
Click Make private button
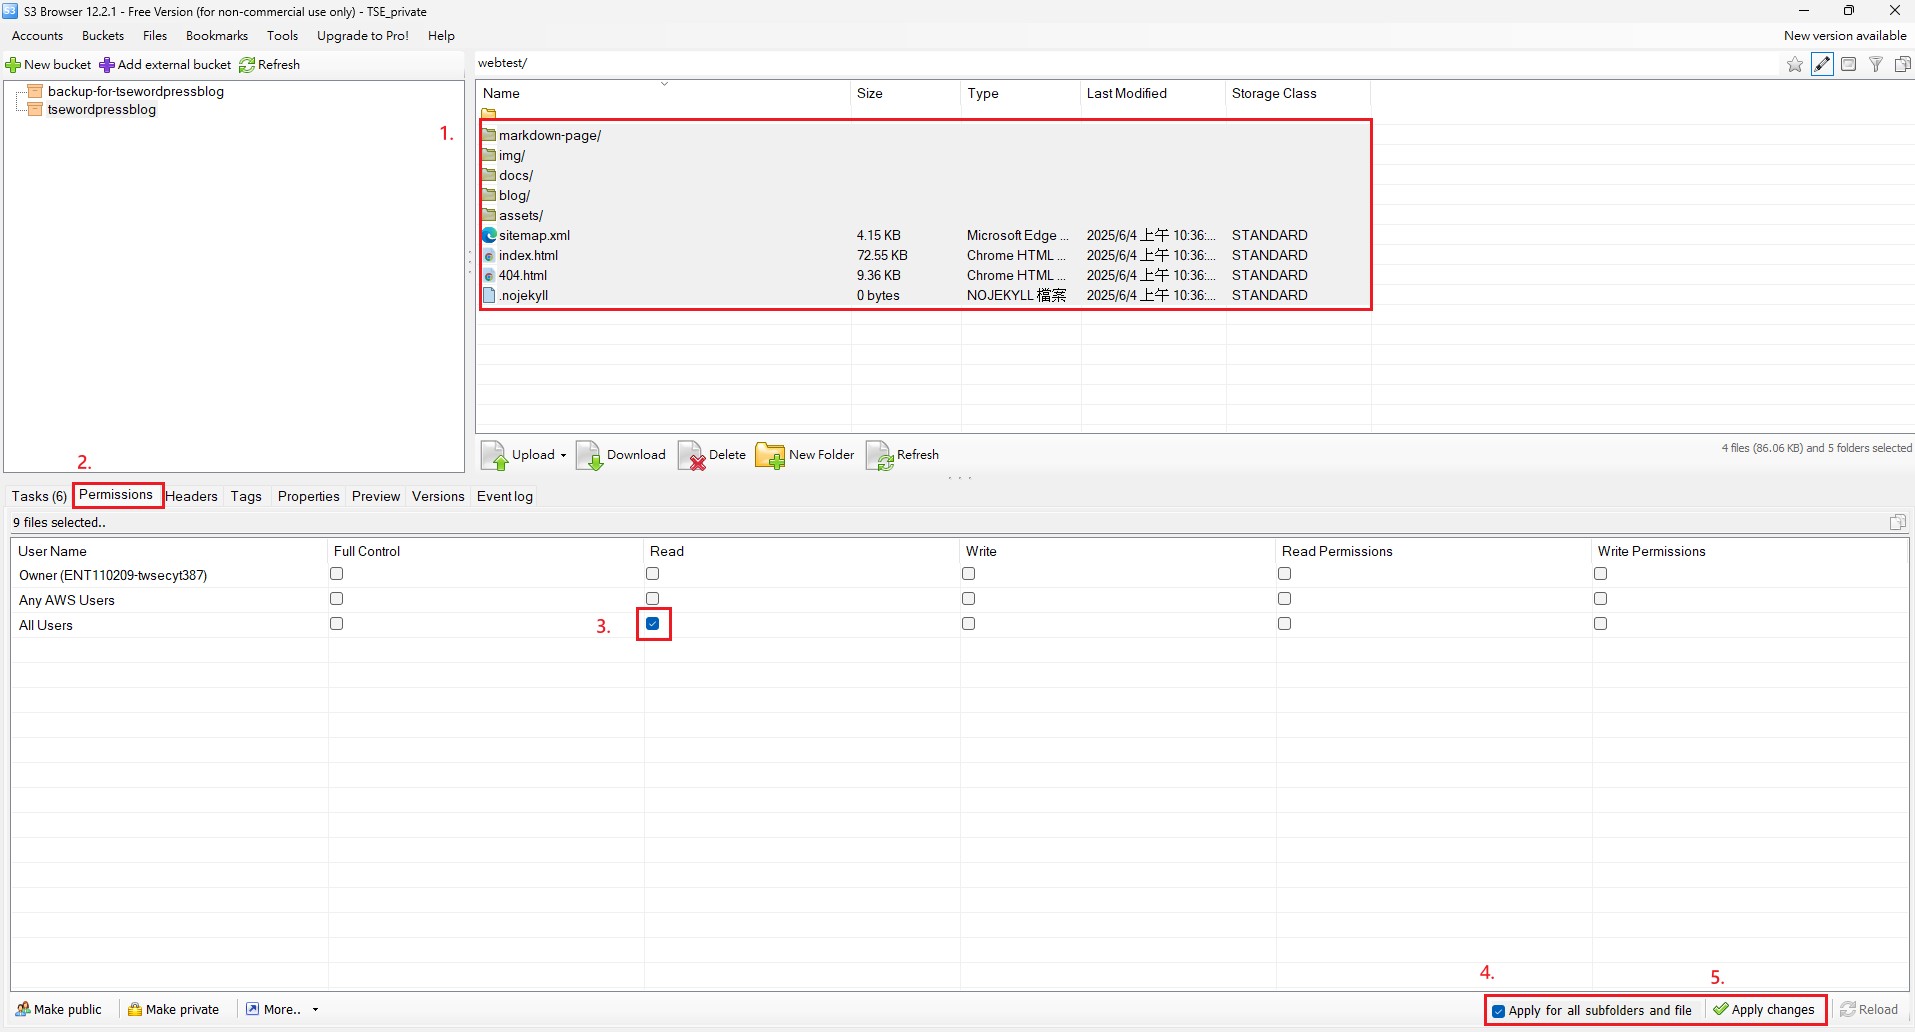pos(174,1009)
